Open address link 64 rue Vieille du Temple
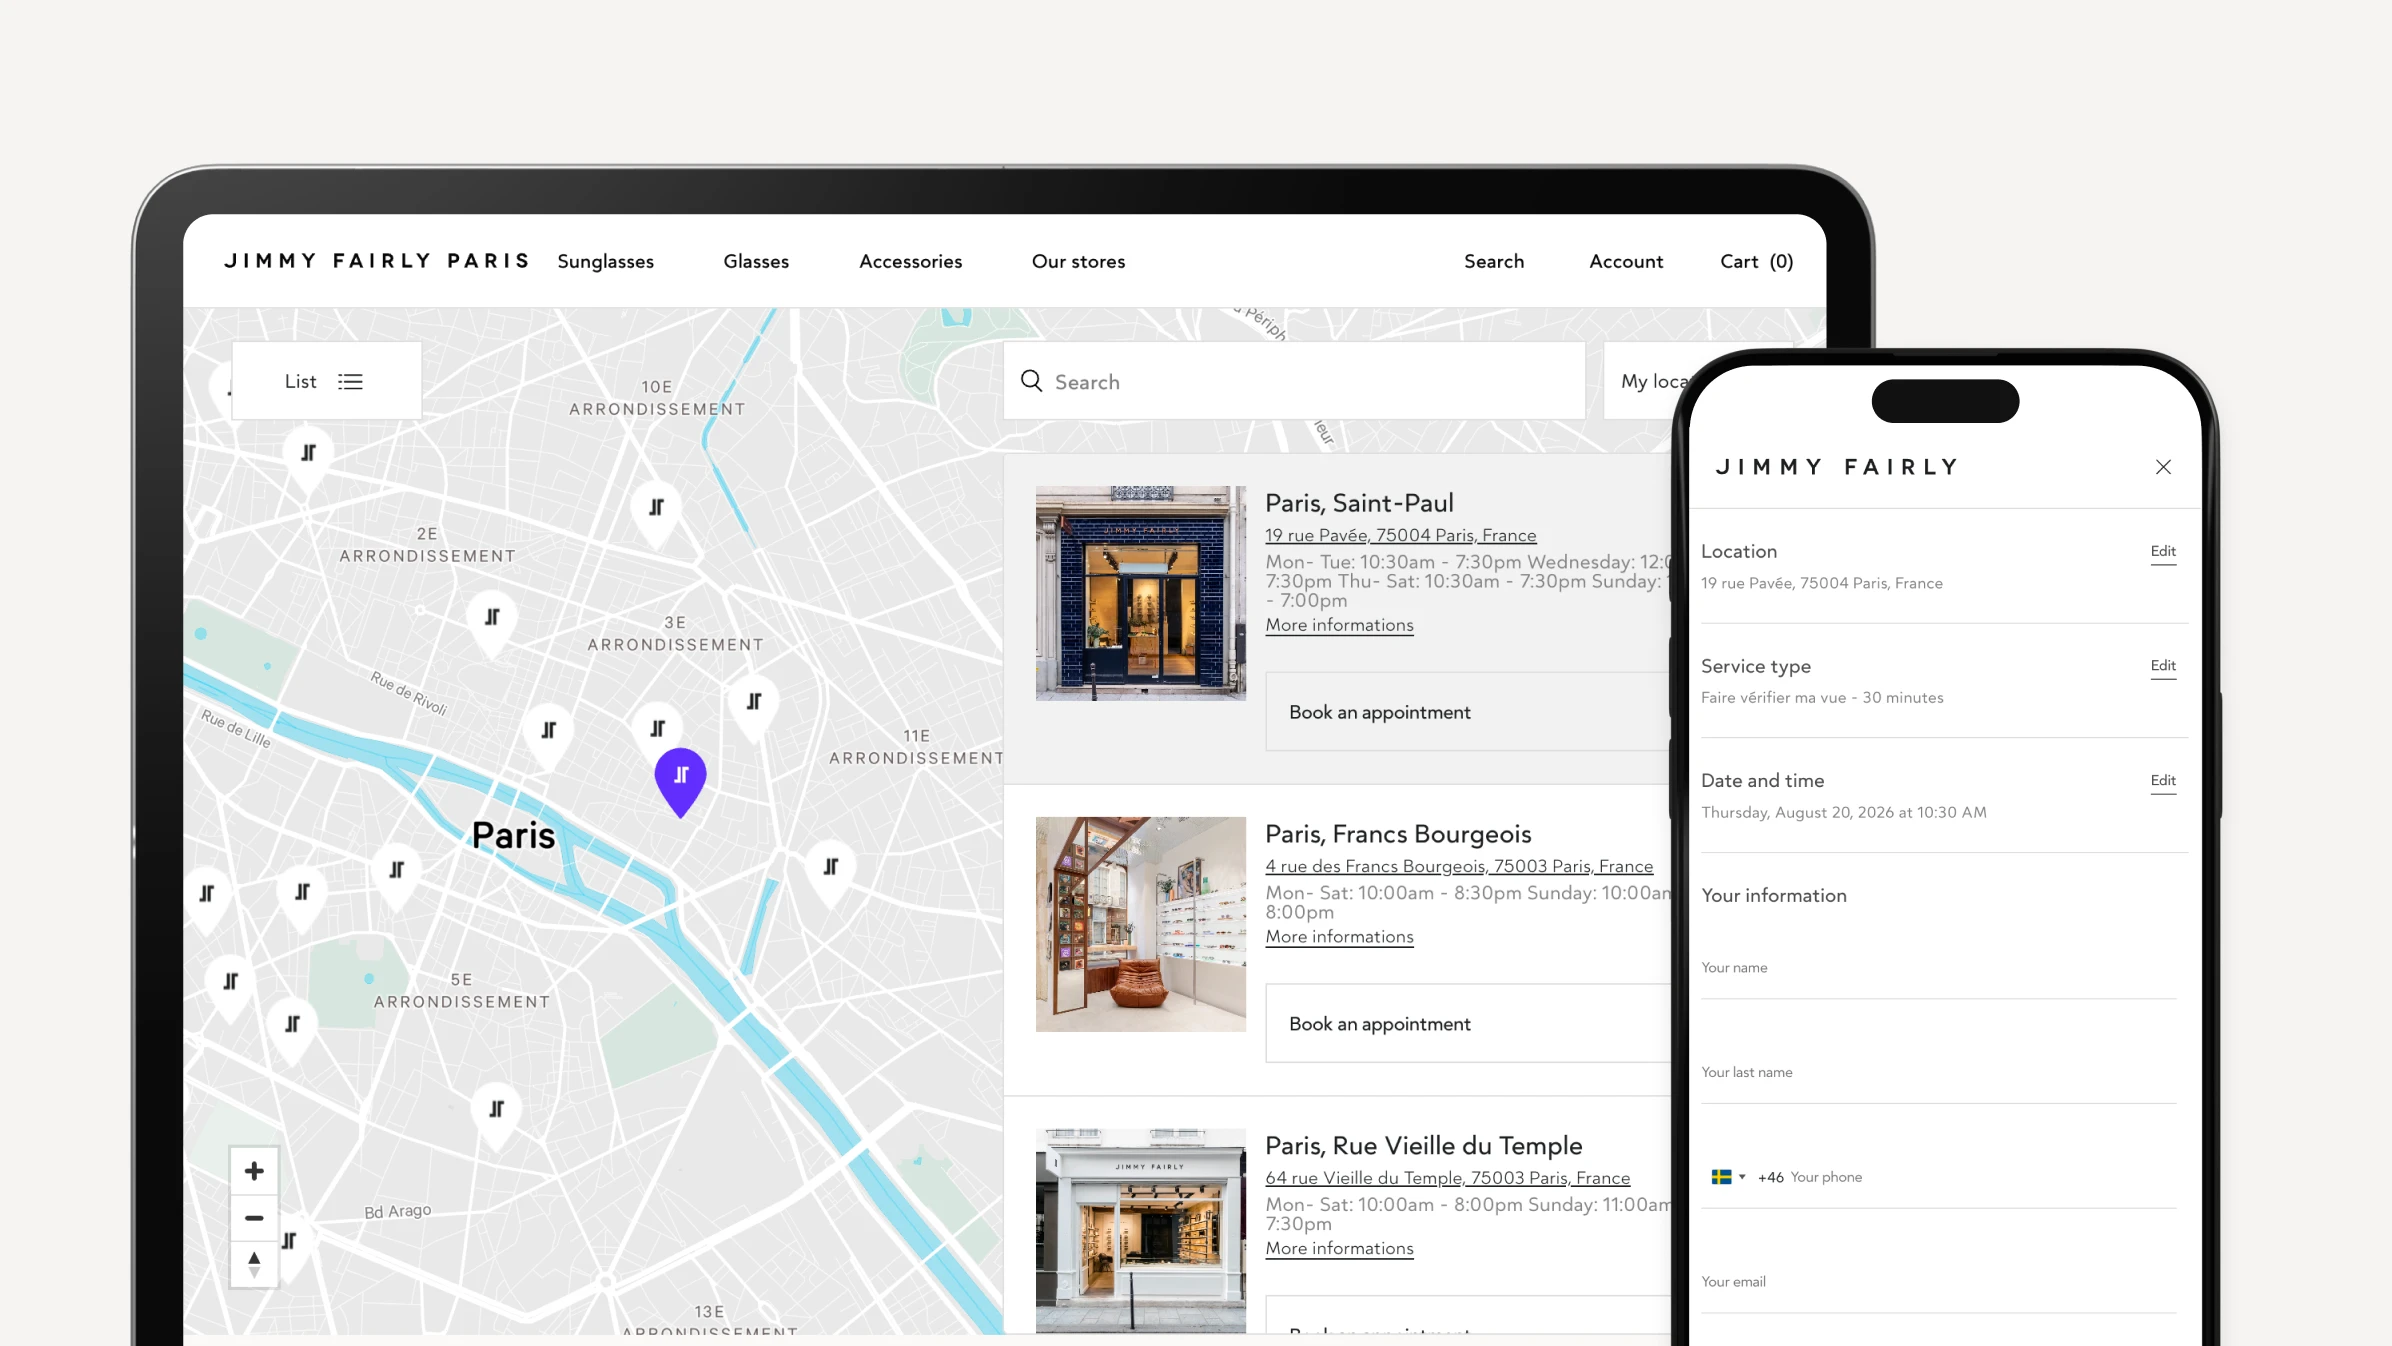Image resolution: width=2392 pixels, height=1346 pixels. click(1448, 1179)
